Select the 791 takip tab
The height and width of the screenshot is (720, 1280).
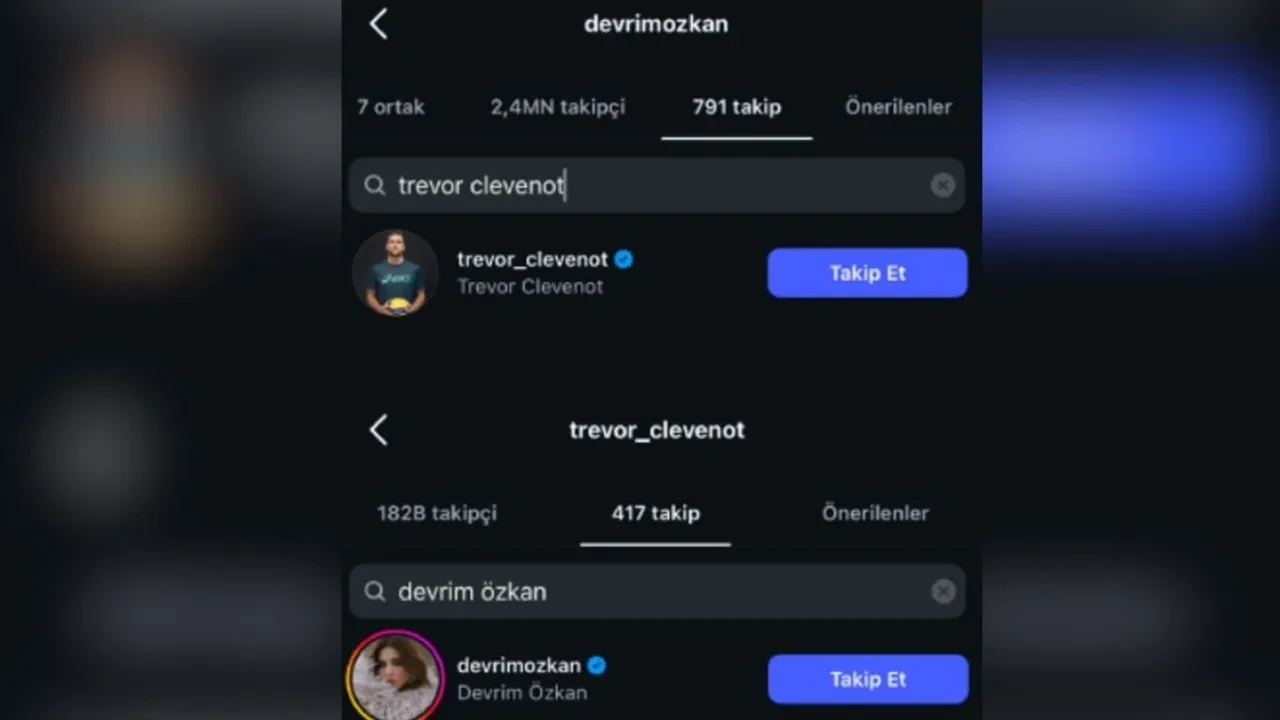tap(736, 107)
